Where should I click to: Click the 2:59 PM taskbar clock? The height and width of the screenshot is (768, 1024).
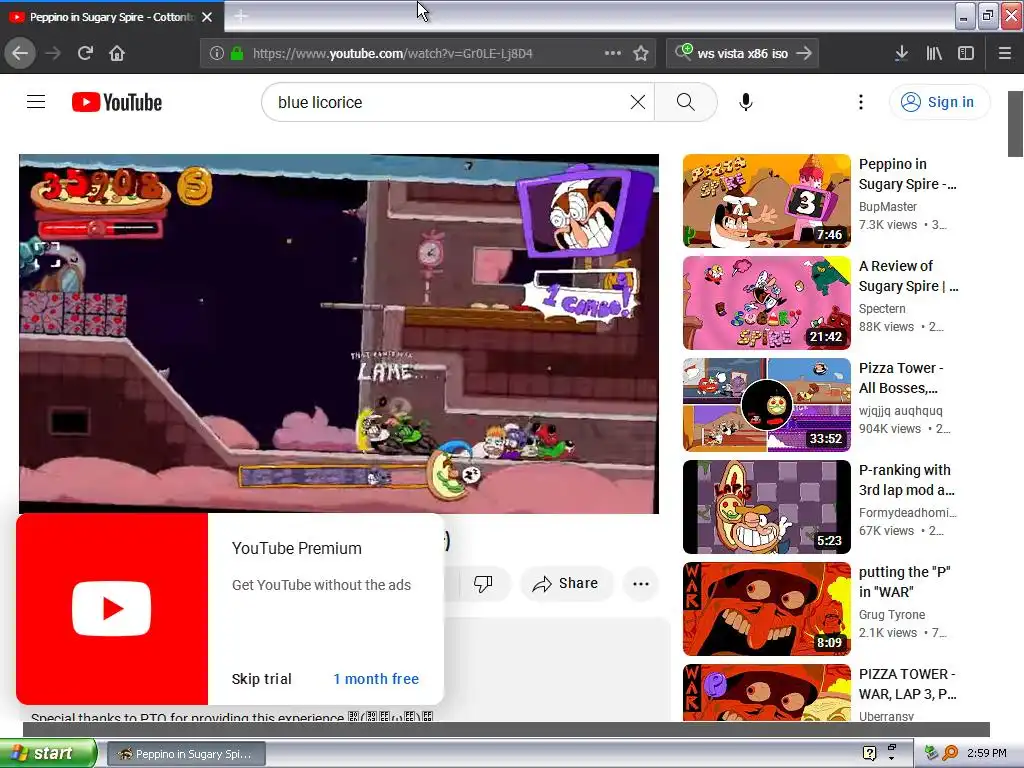tap(986, 753)
